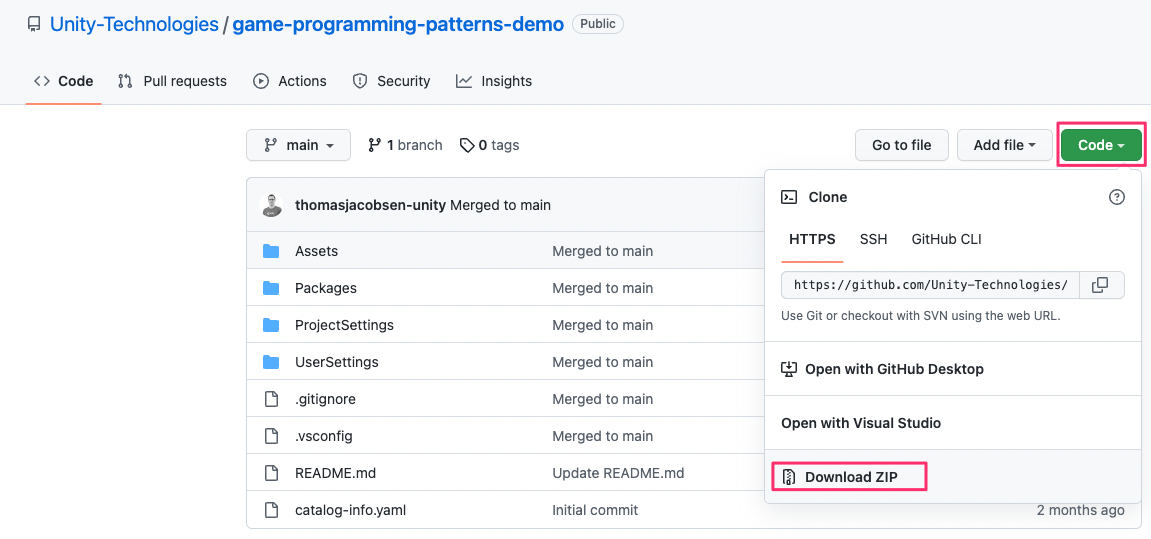This screenshot has height=539, width=1151.
Task: Click the 2 months ago timestamp
Action: (1080, 510)
